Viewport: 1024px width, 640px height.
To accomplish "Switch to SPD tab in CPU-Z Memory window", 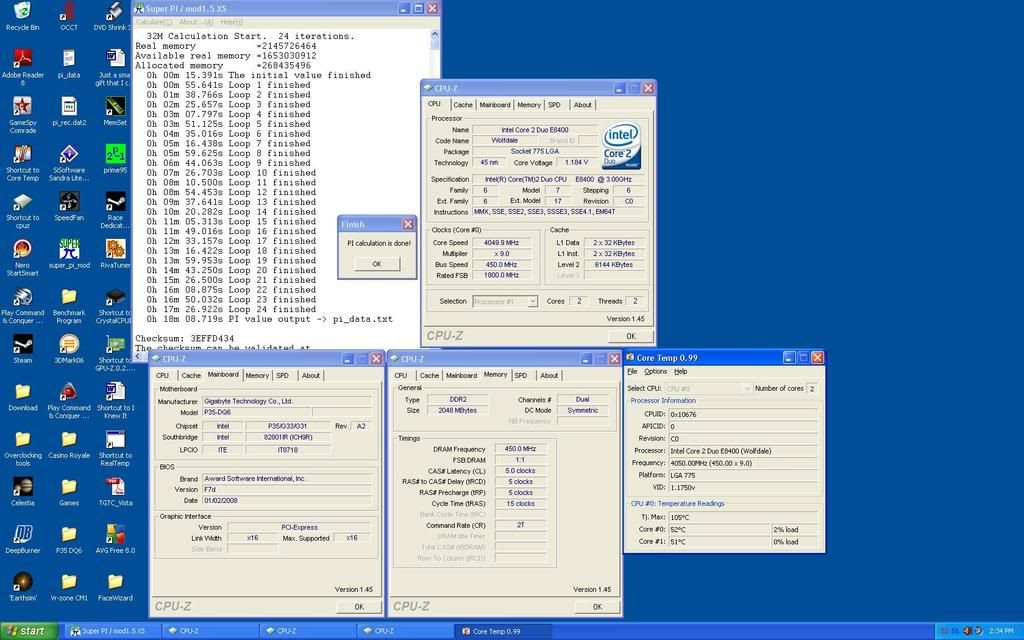I will (x=520, y=376).
